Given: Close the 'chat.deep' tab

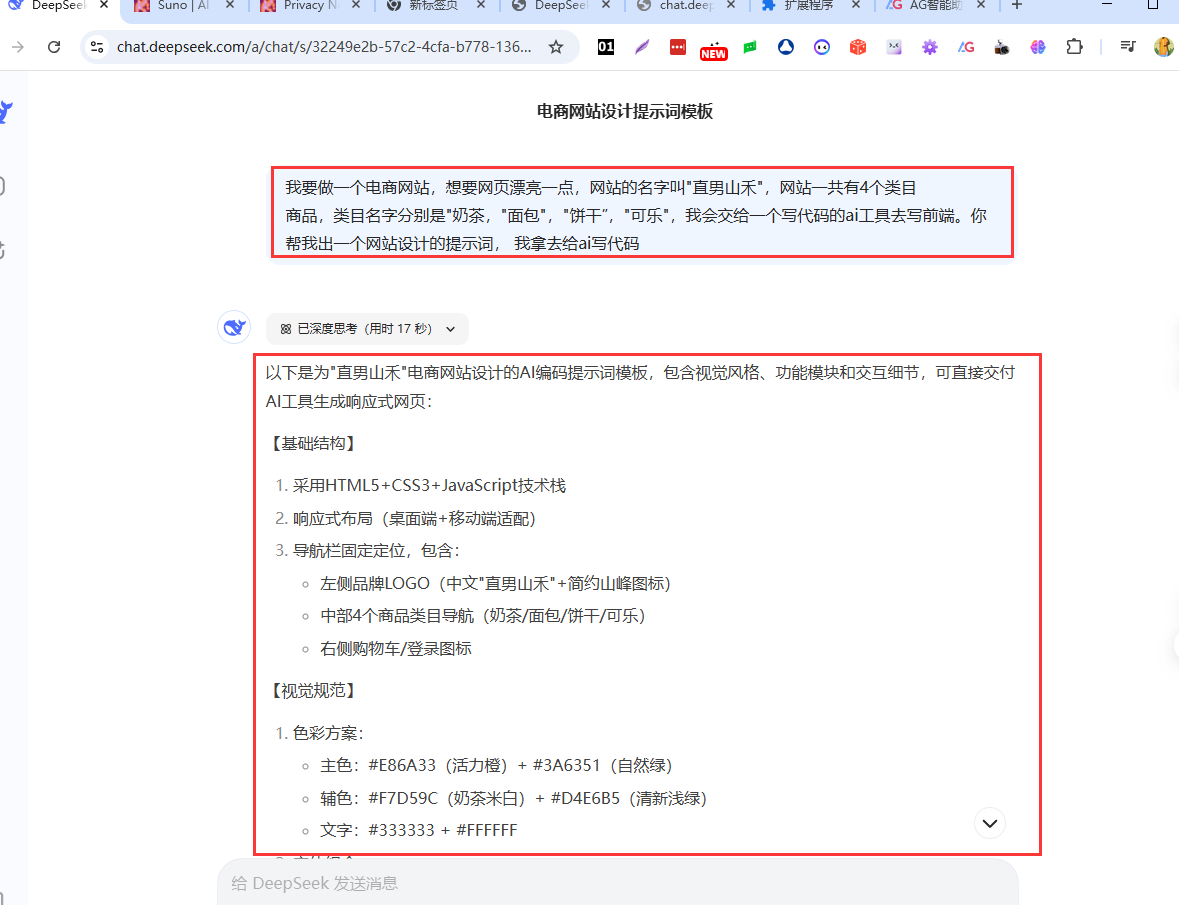Looking at the screenshot, I should click(731, 5).
